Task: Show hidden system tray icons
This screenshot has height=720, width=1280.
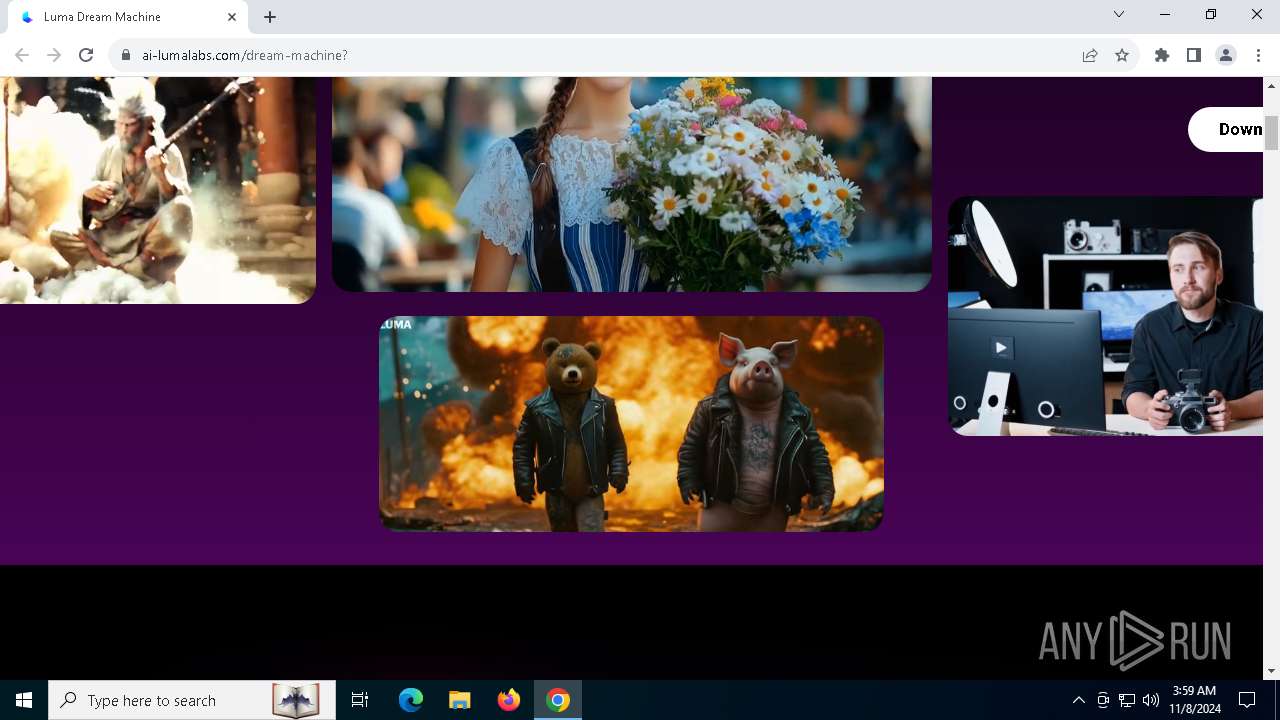Action: [1078, 700]
